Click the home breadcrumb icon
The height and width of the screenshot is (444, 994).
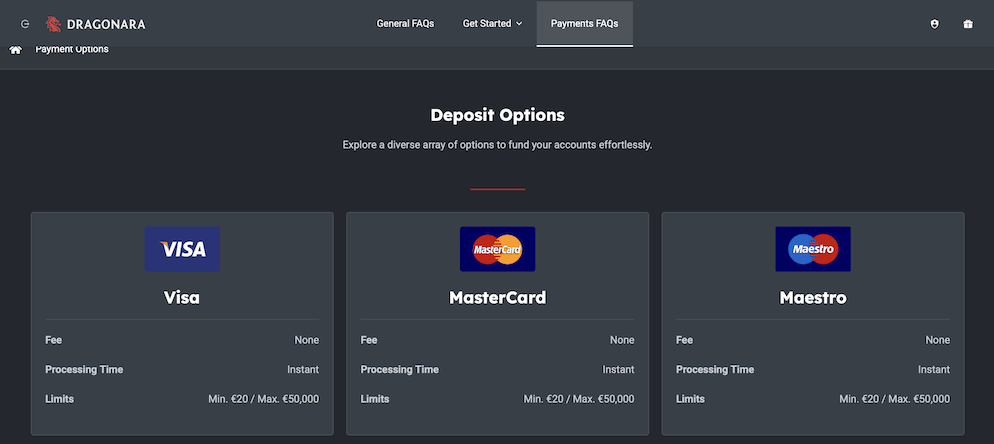[x=16, y=49]
